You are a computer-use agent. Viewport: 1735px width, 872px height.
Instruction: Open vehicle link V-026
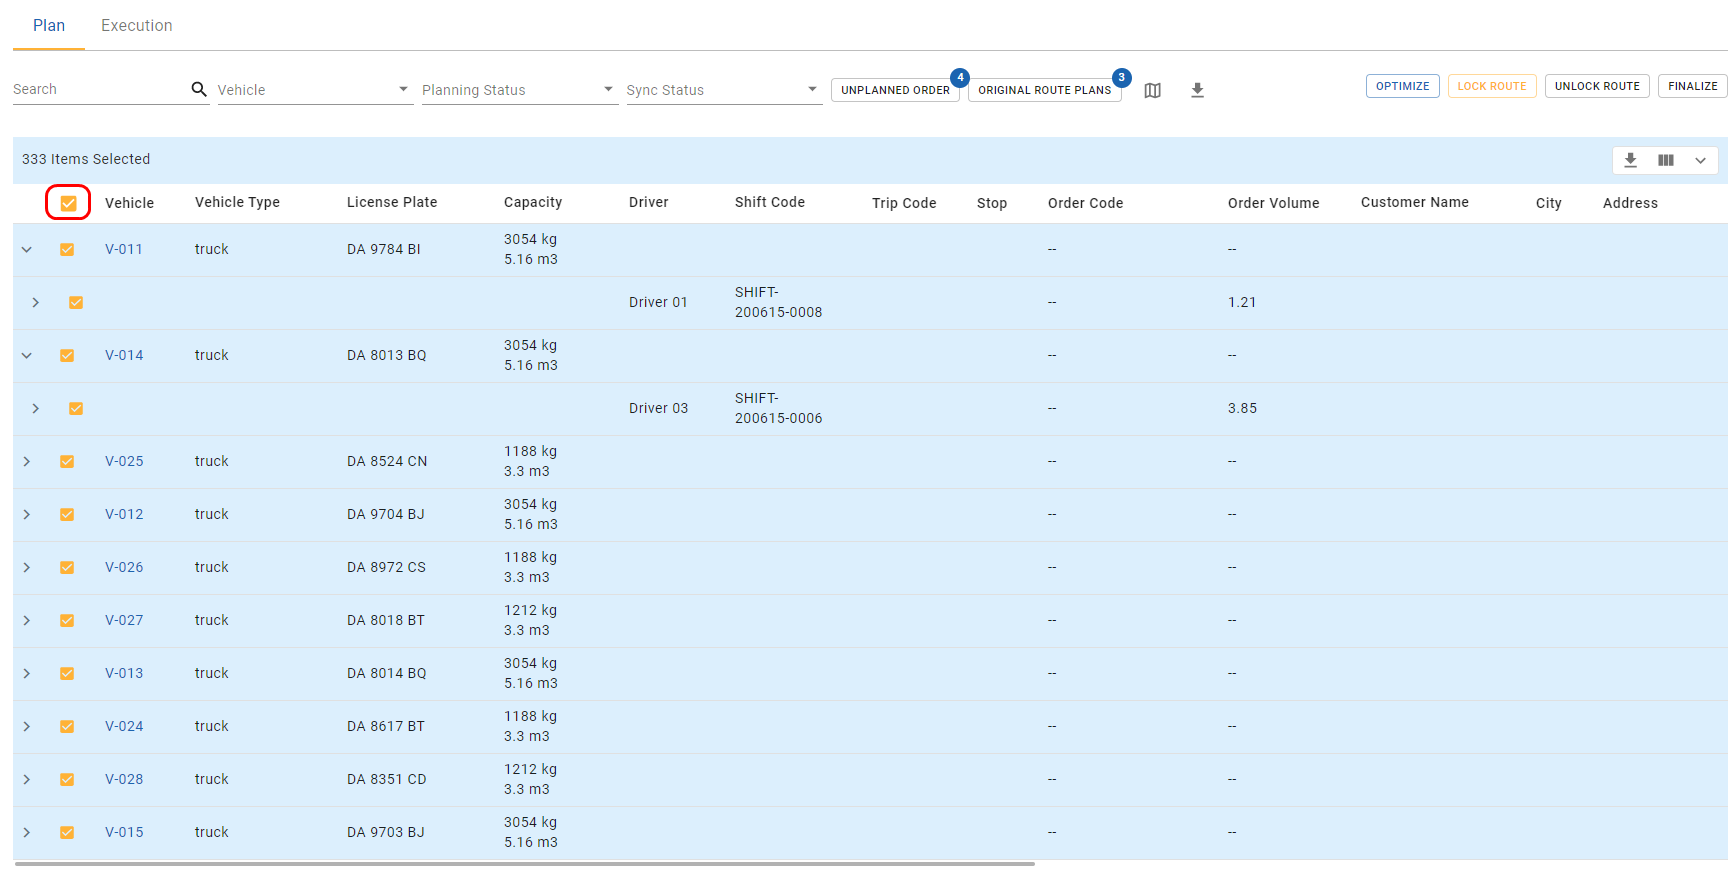coord(124,567)
